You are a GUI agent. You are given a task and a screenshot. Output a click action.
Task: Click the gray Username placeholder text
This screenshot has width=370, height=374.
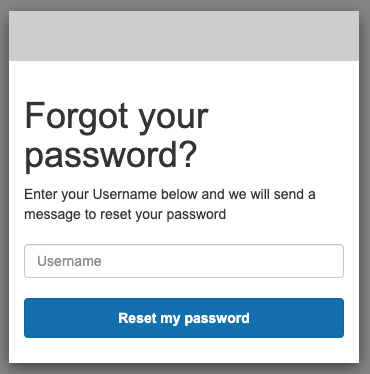(69, 261)
